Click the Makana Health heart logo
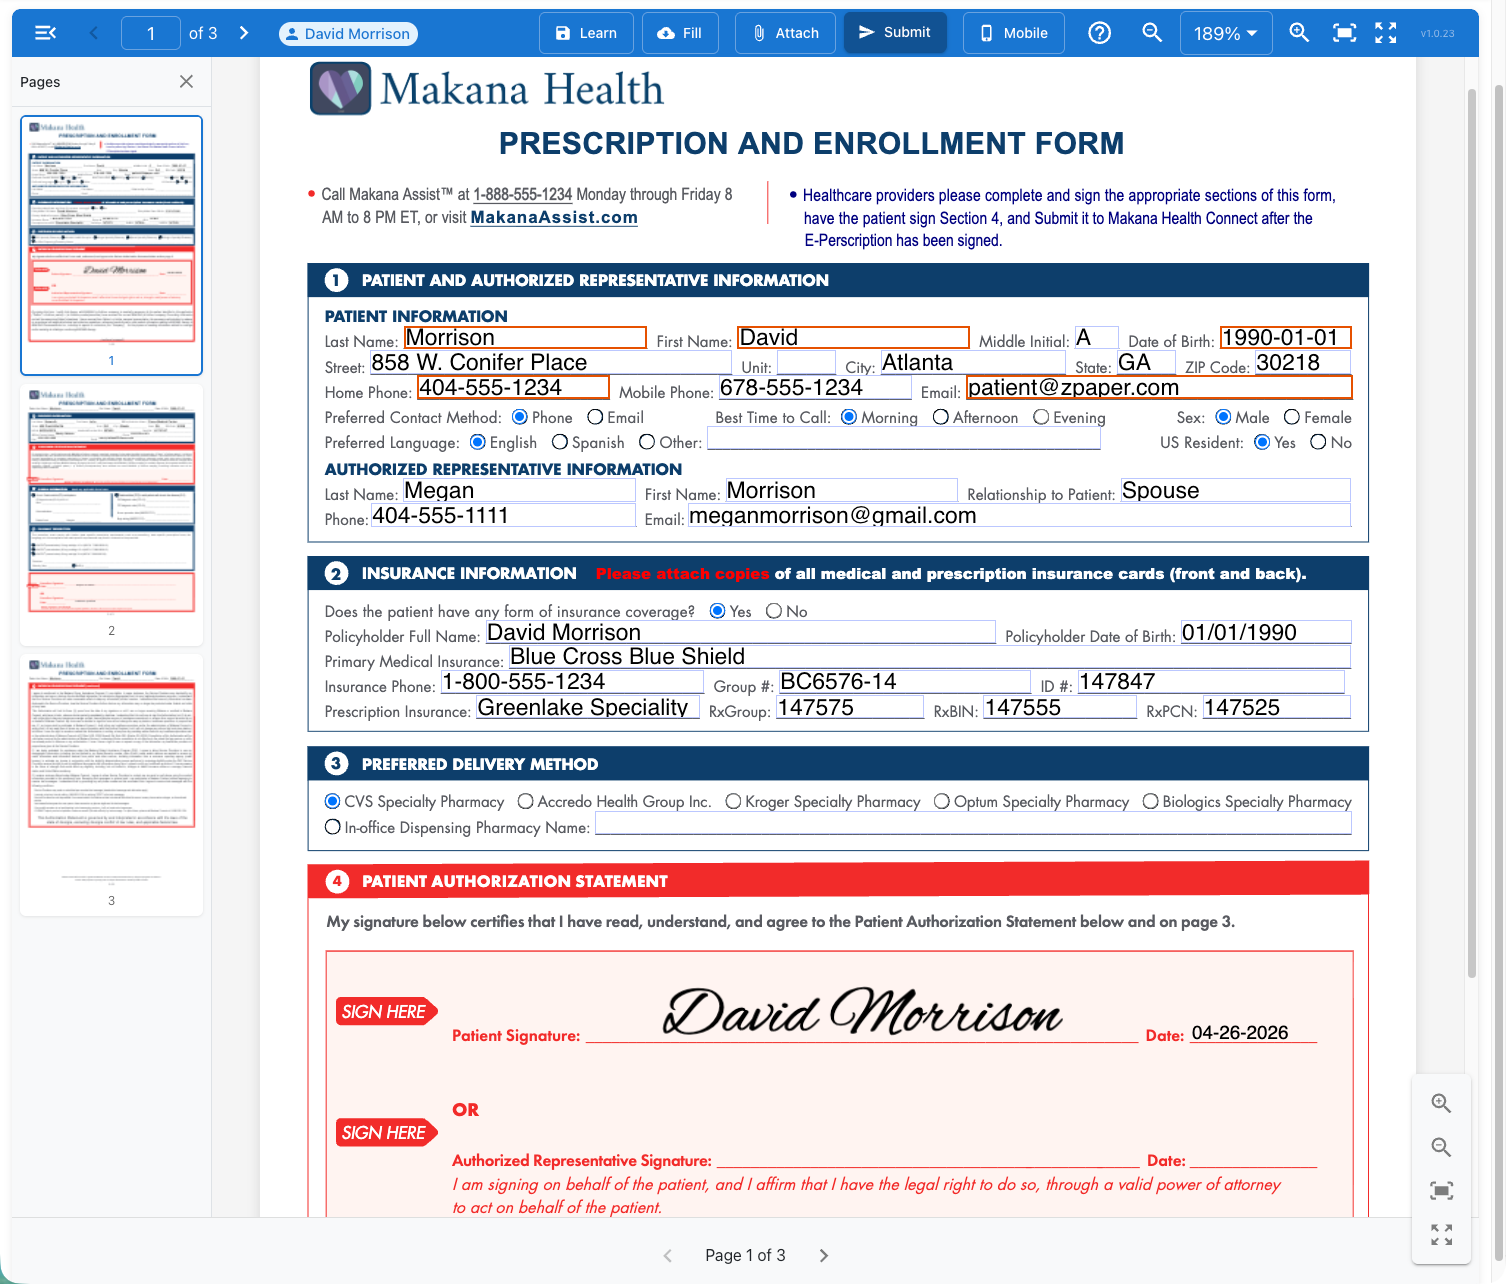The image size is (1506, 1284). (340, 88)
